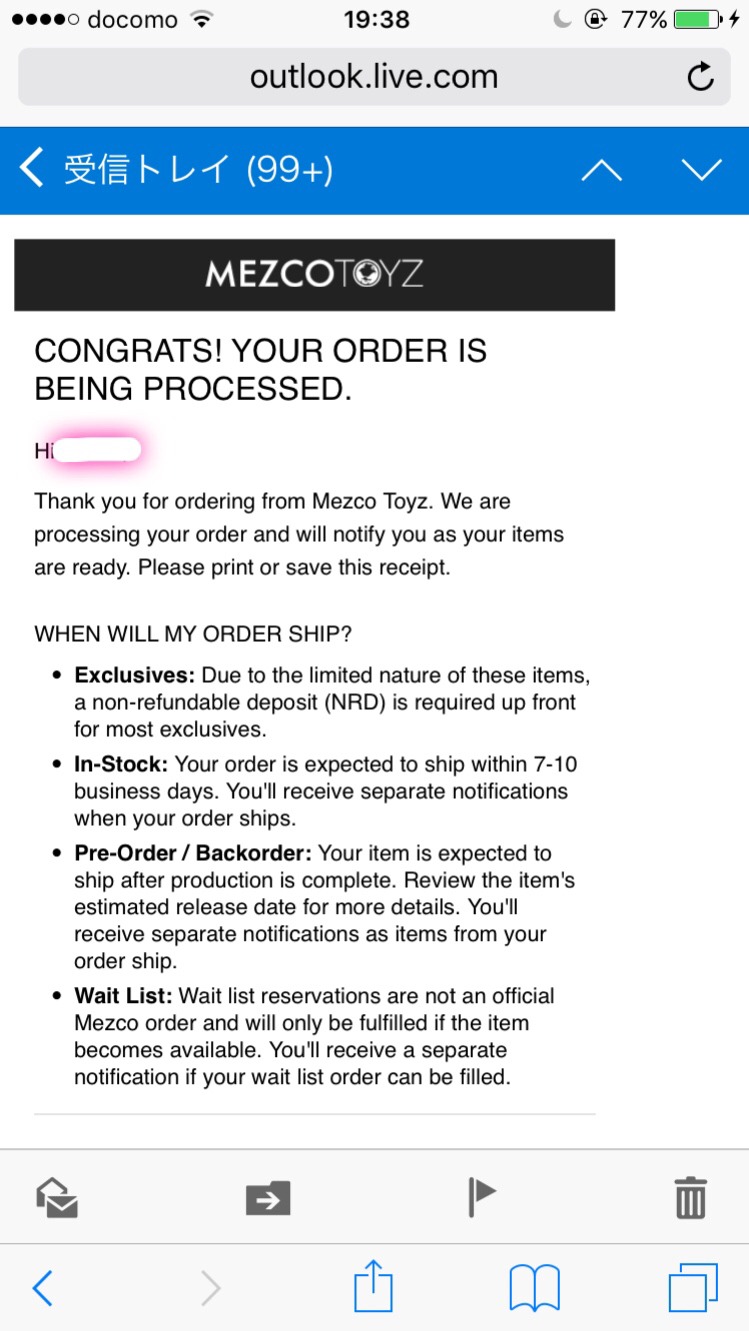Tap the MEZCO TOYZ banner logo

pos(314,274)
